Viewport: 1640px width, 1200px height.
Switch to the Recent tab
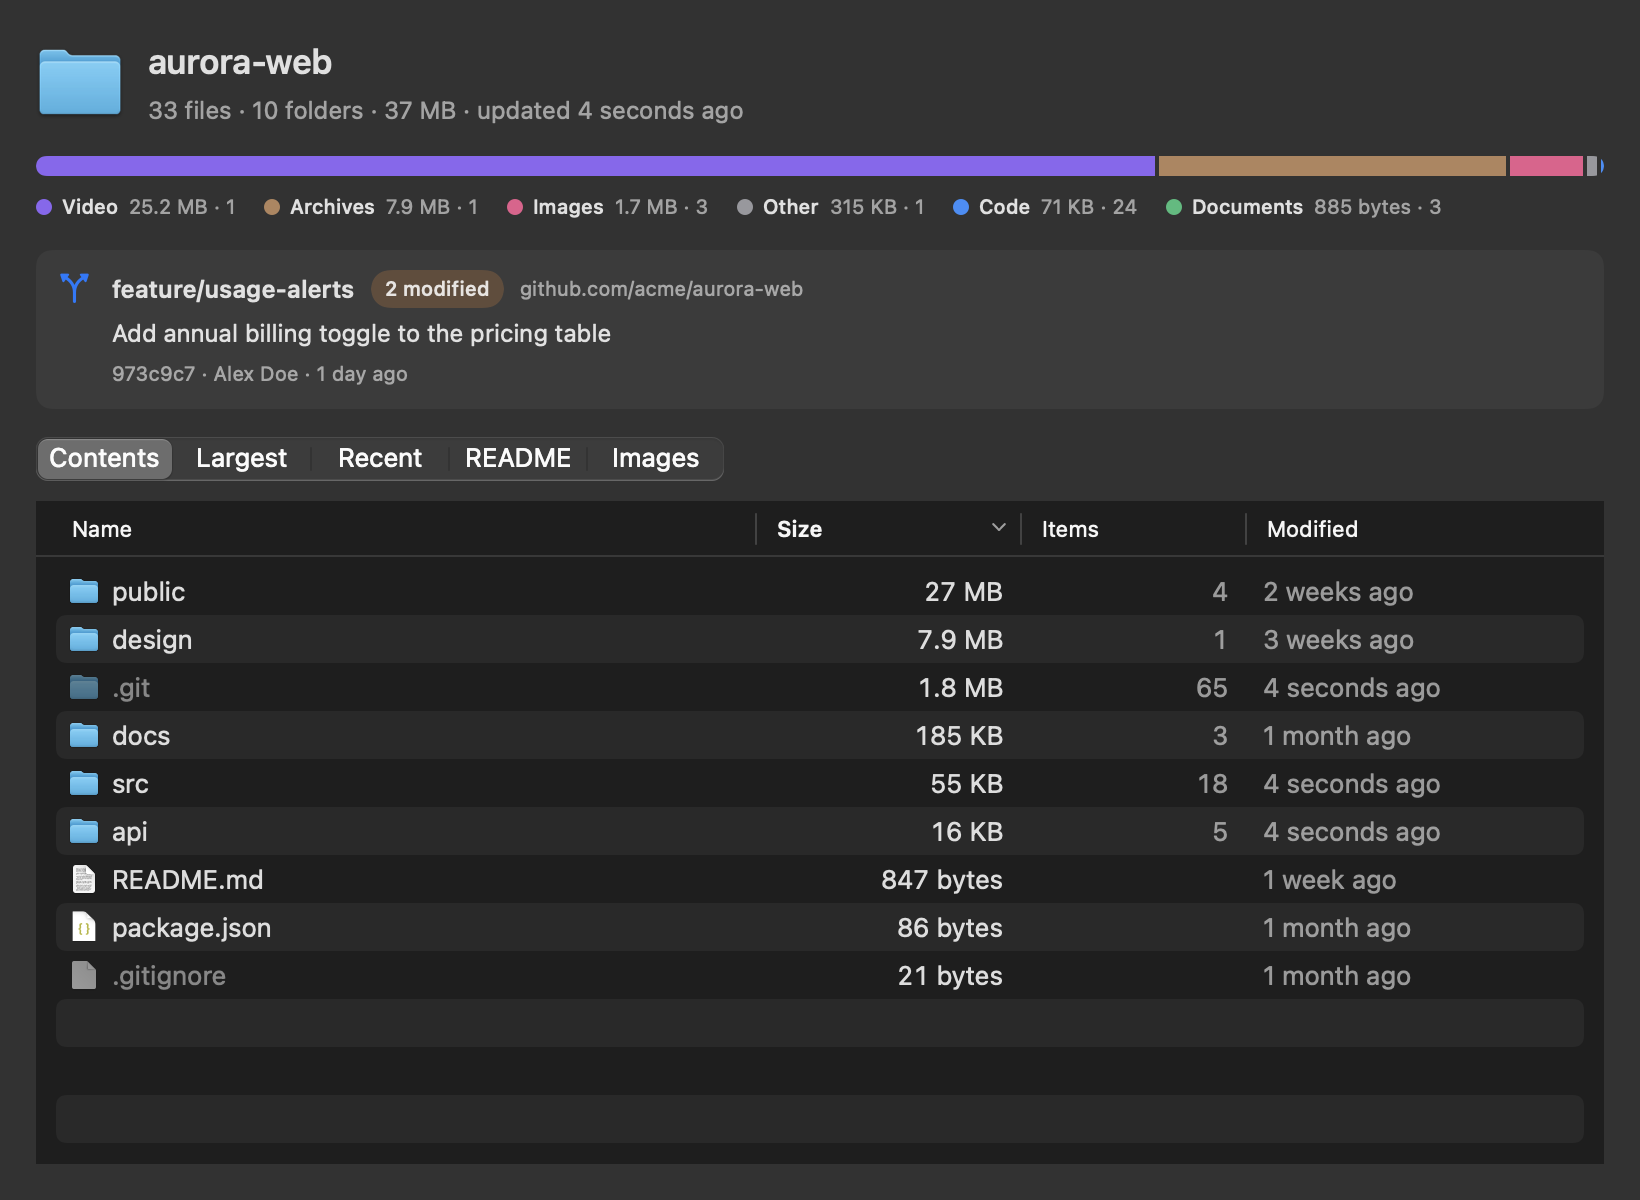click(x=380, y=458)
